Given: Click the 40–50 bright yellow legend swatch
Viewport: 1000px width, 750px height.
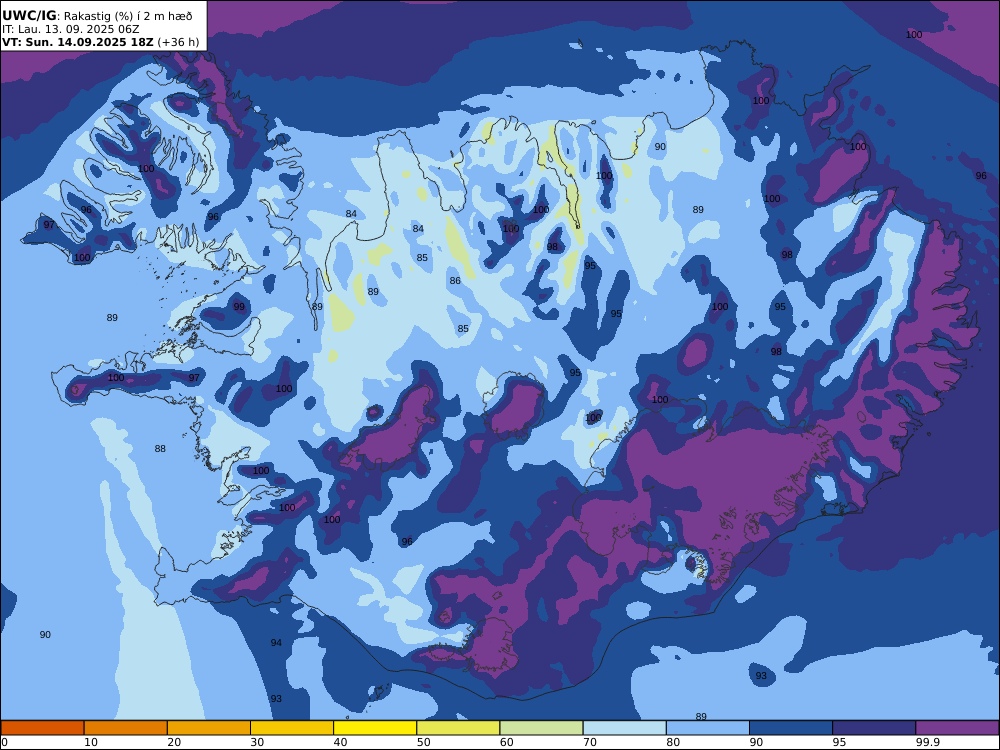Looking at the screenshot, I should pyautogui.click(x=375, y=728).
